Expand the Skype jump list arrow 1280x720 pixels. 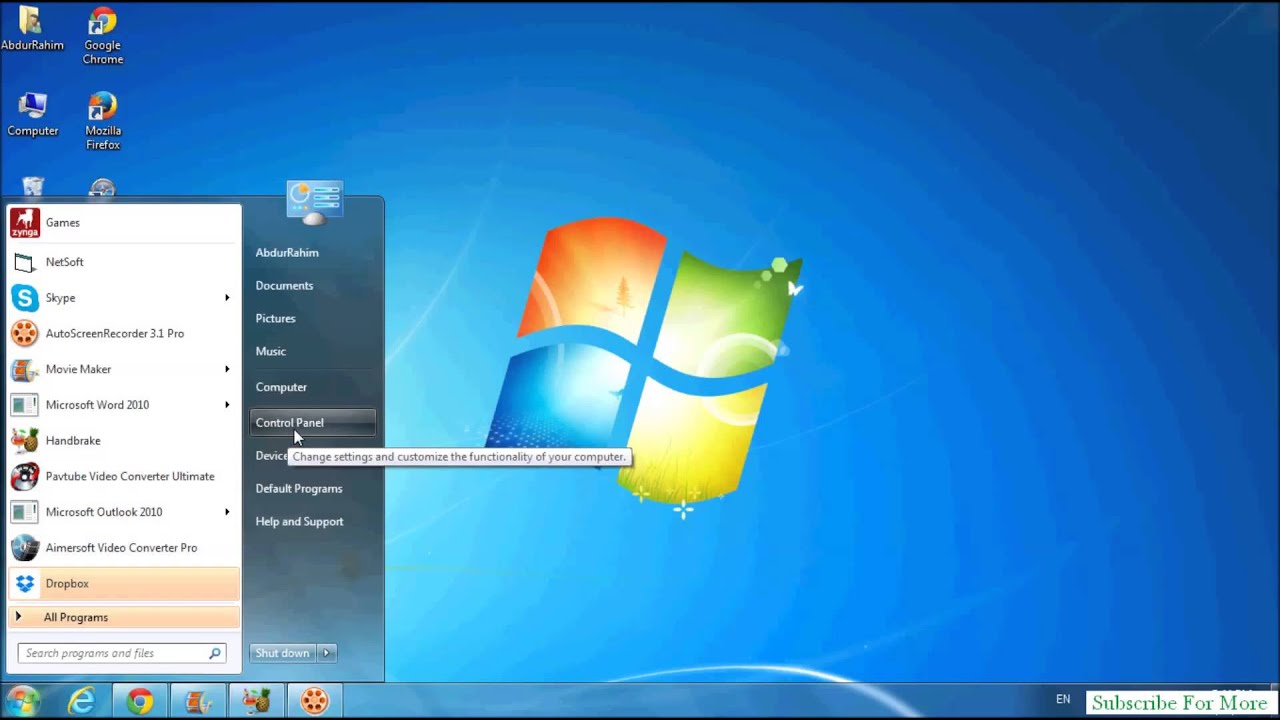click(x=227, y=298)
